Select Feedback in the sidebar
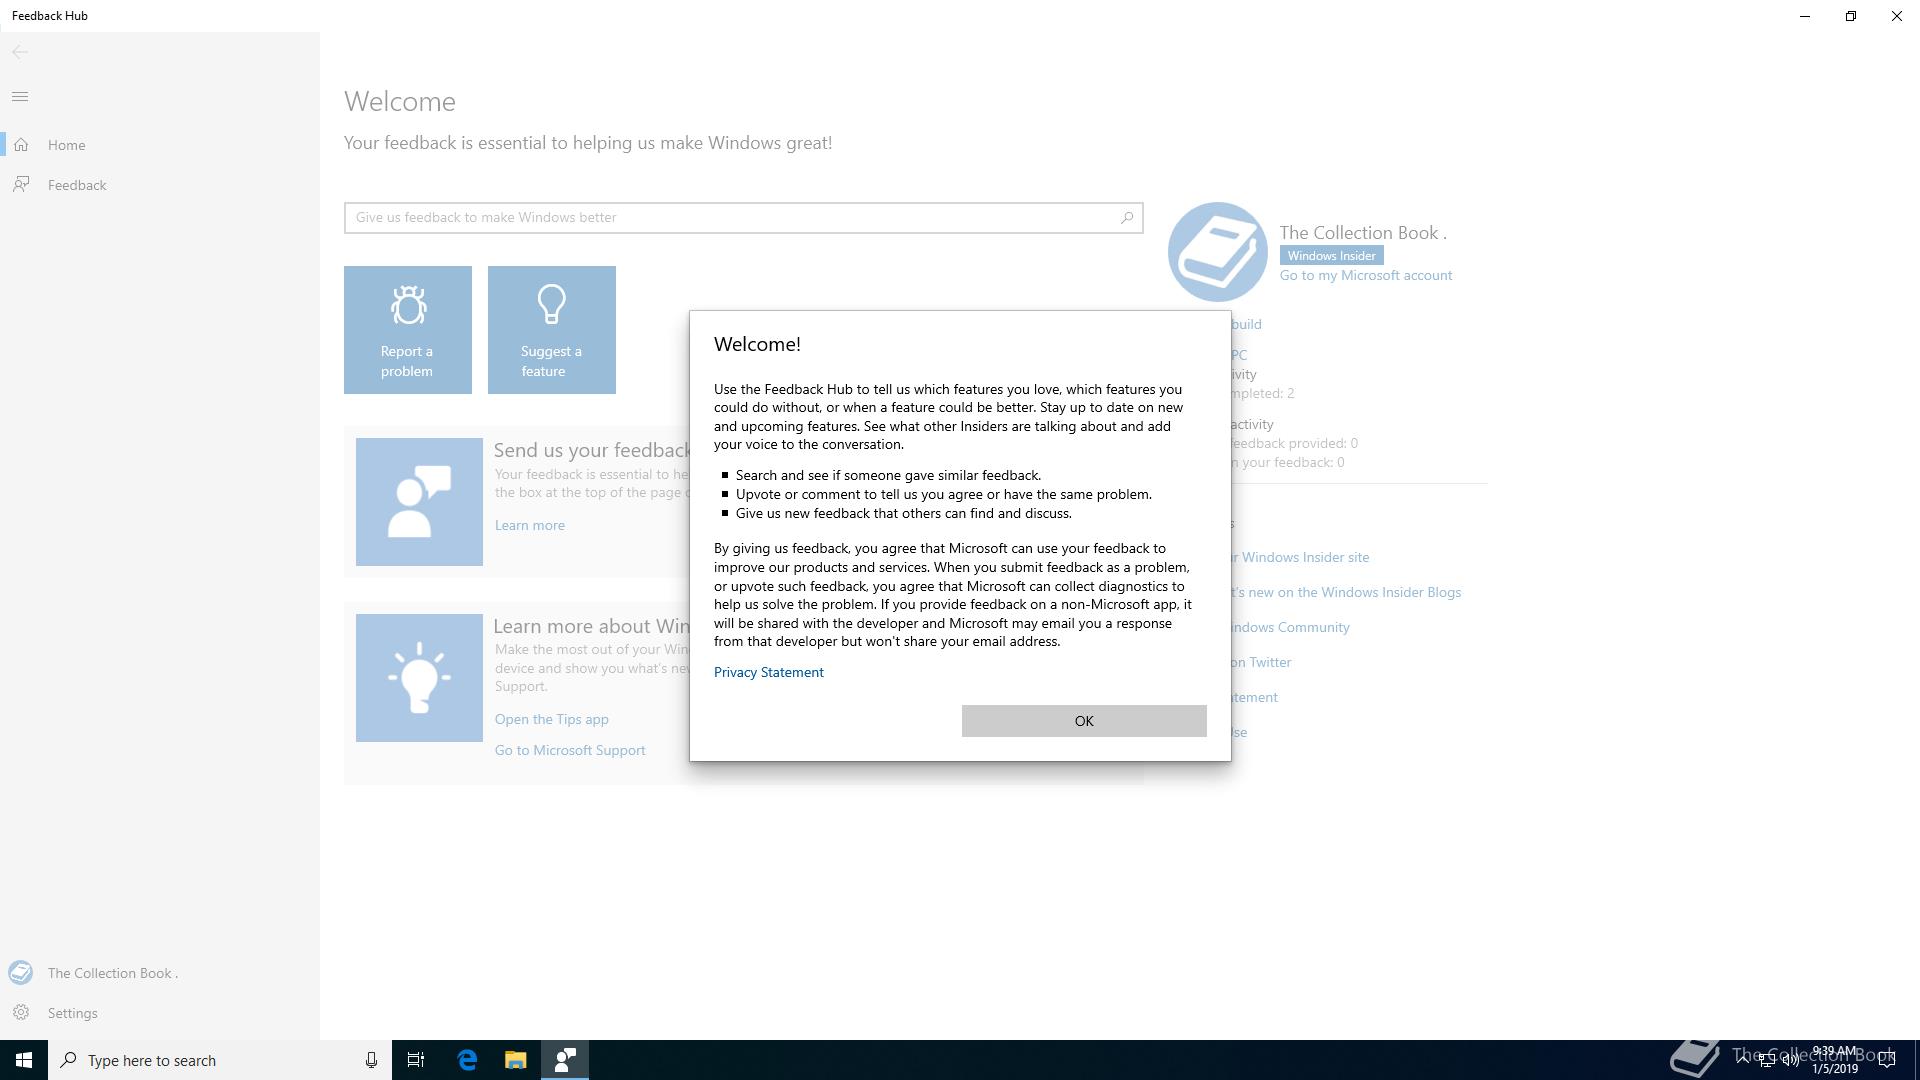The image size is (1920, 1080). 160,185
